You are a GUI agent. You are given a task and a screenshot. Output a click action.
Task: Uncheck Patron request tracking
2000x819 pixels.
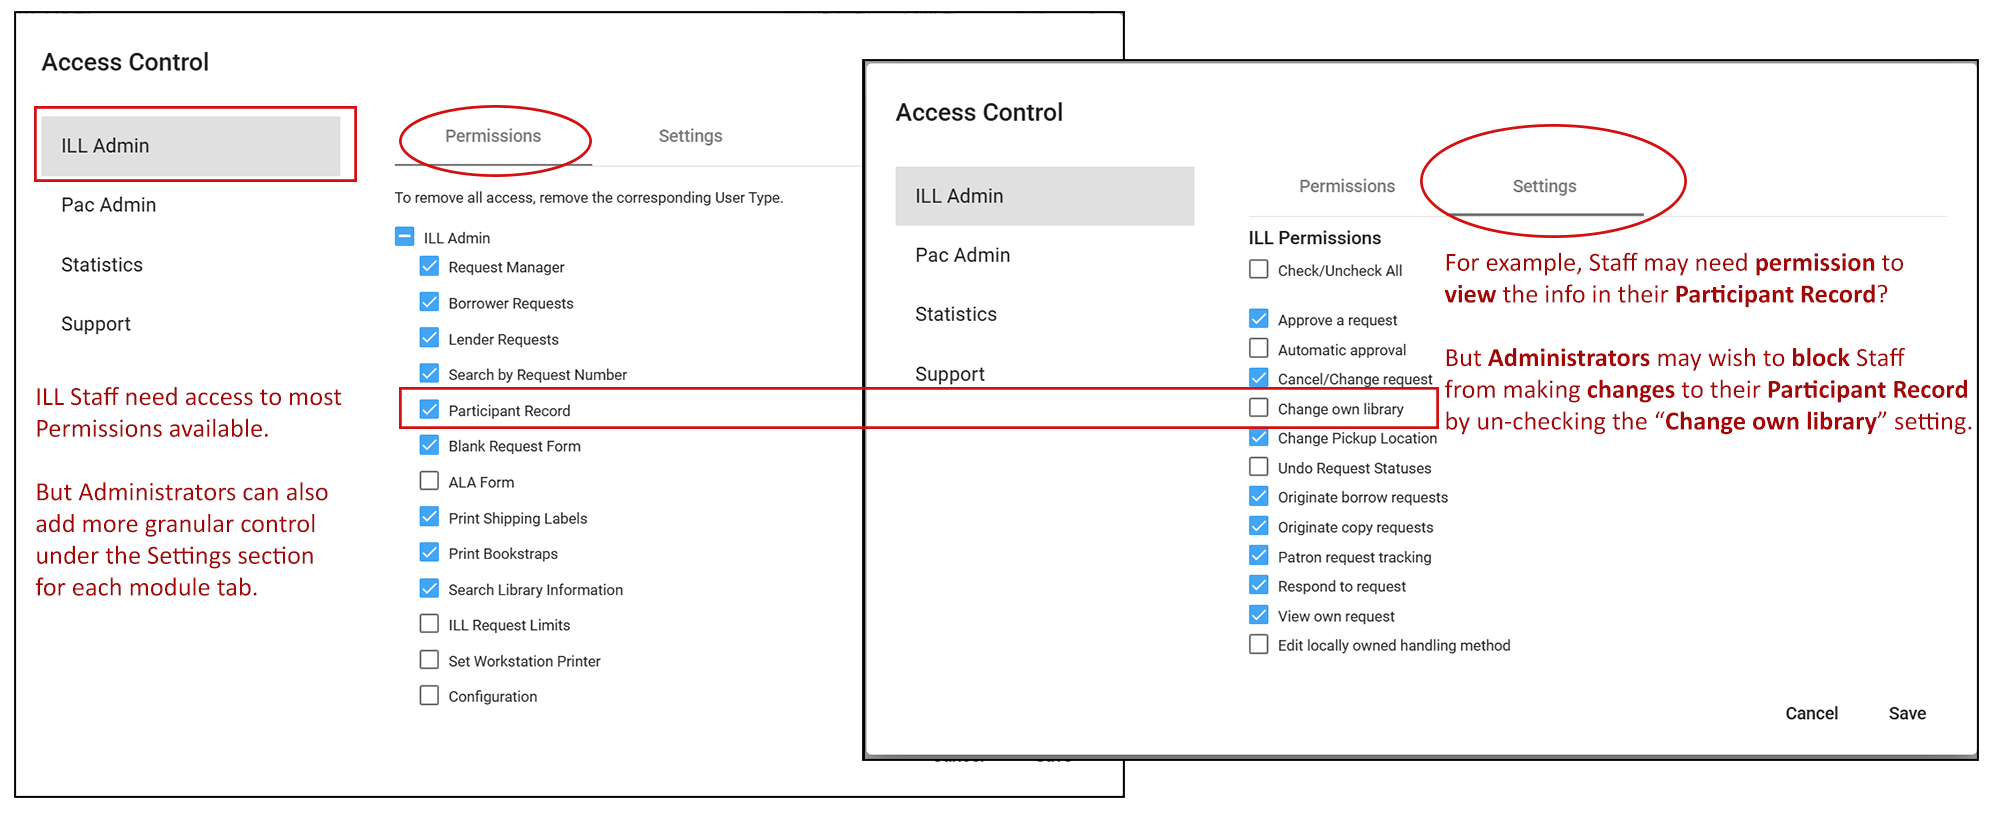tap(1259, 556)
